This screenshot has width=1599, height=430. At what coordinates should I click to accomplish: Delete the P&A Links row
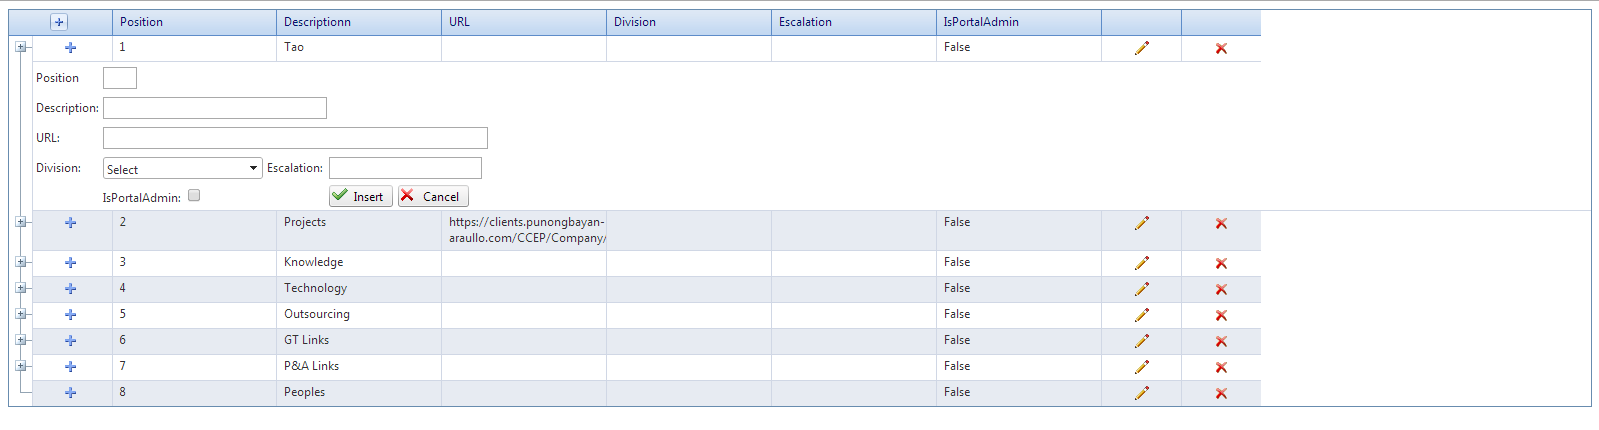[1221, 368]
